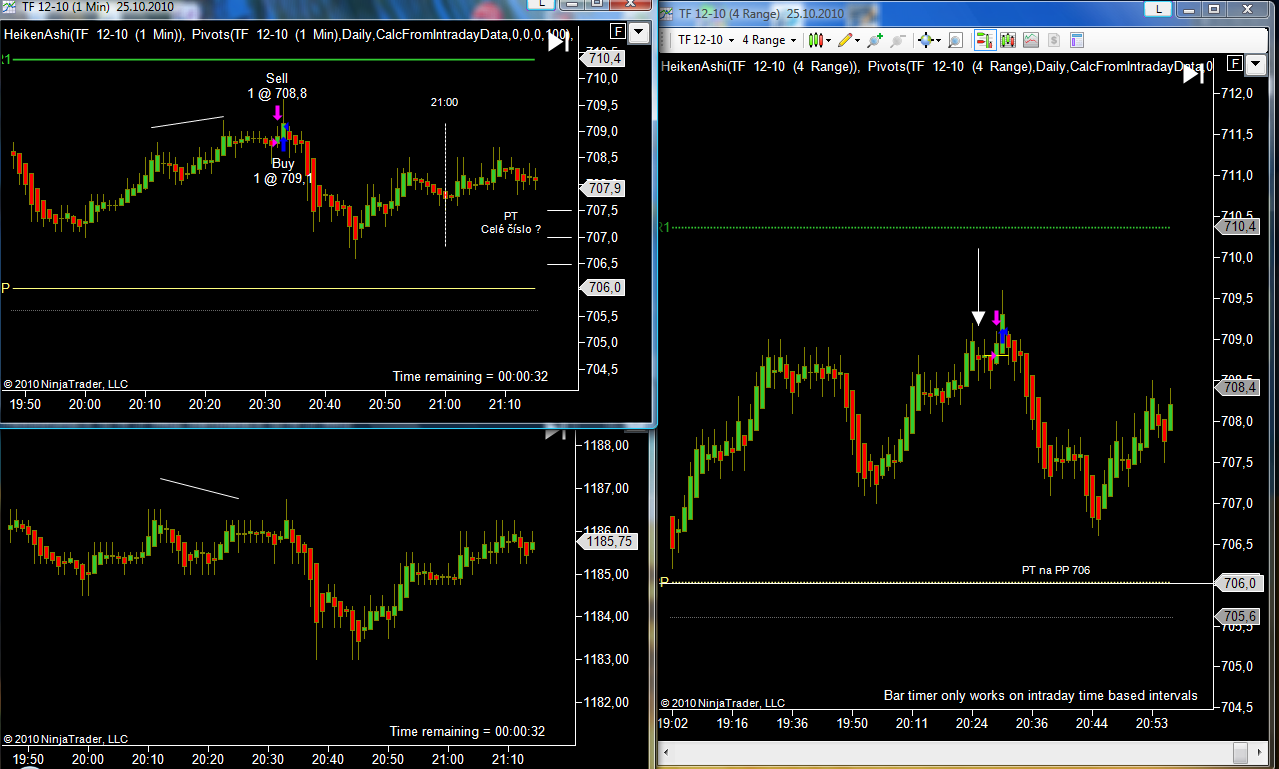Click the grayed Strategies dollar icon
The width and height of the screenshot is (1279, 769).
1054,40
